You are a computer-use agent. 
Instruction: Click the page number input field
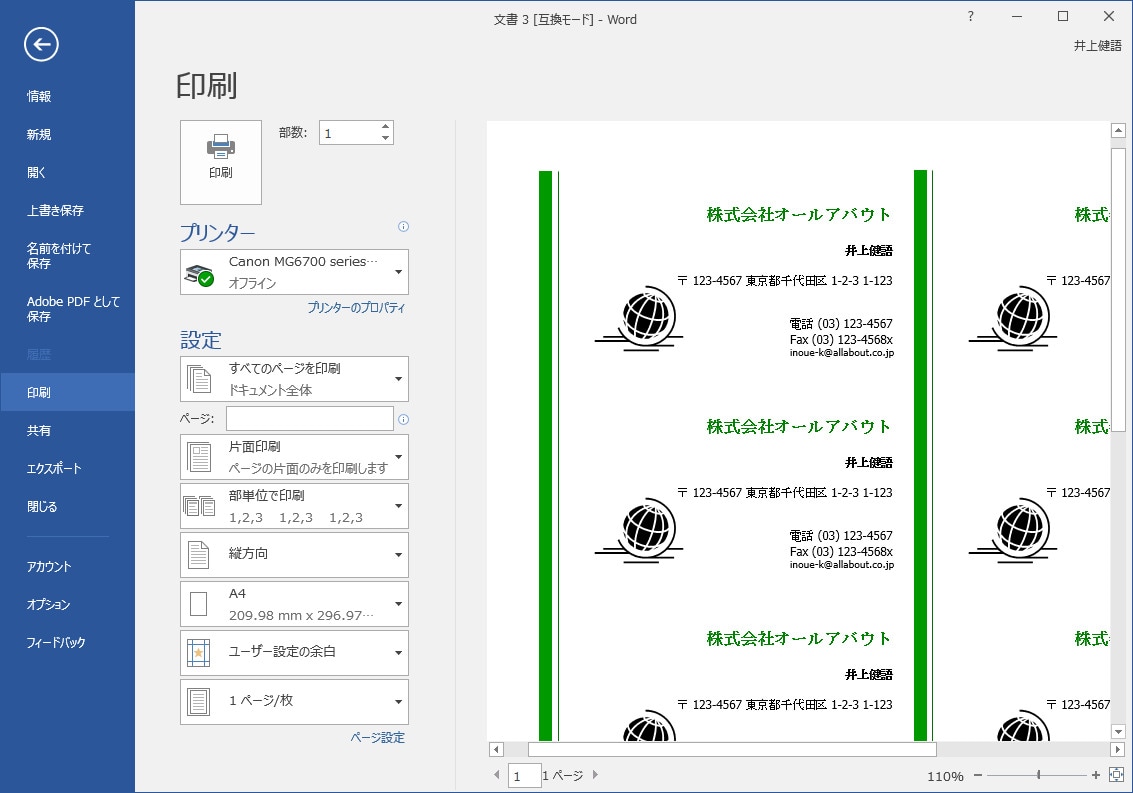524,775
